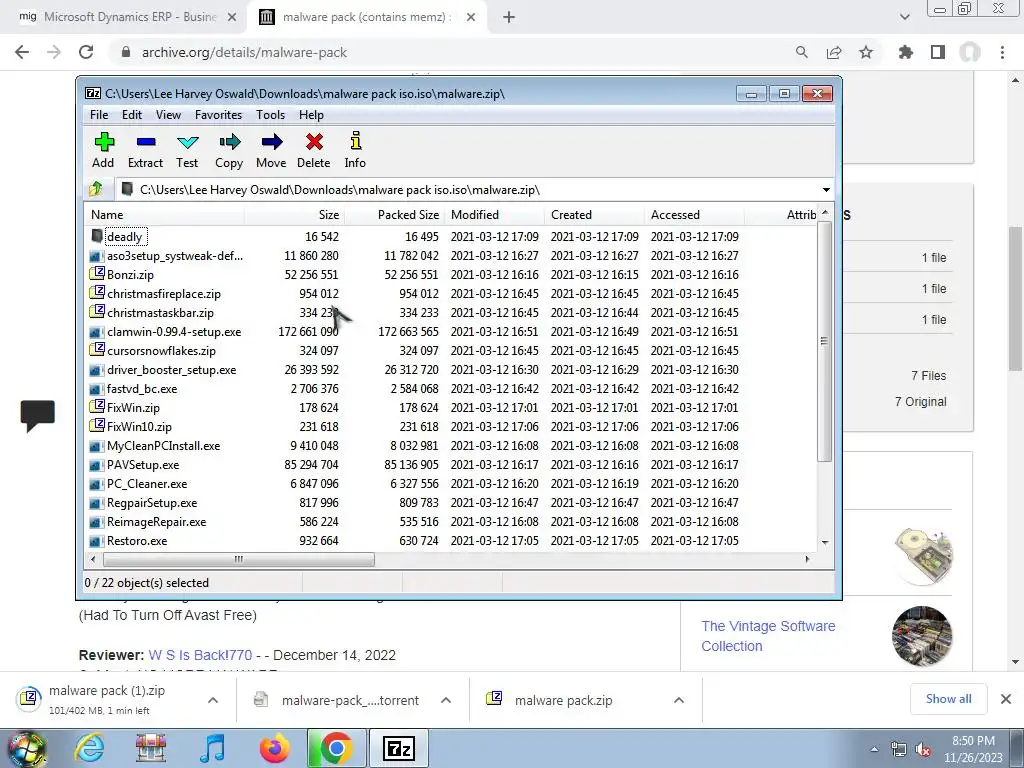This screenshot has height=768, width=1024.
Task: Open Chrome's tab search chevron
Action: (904, 17)
